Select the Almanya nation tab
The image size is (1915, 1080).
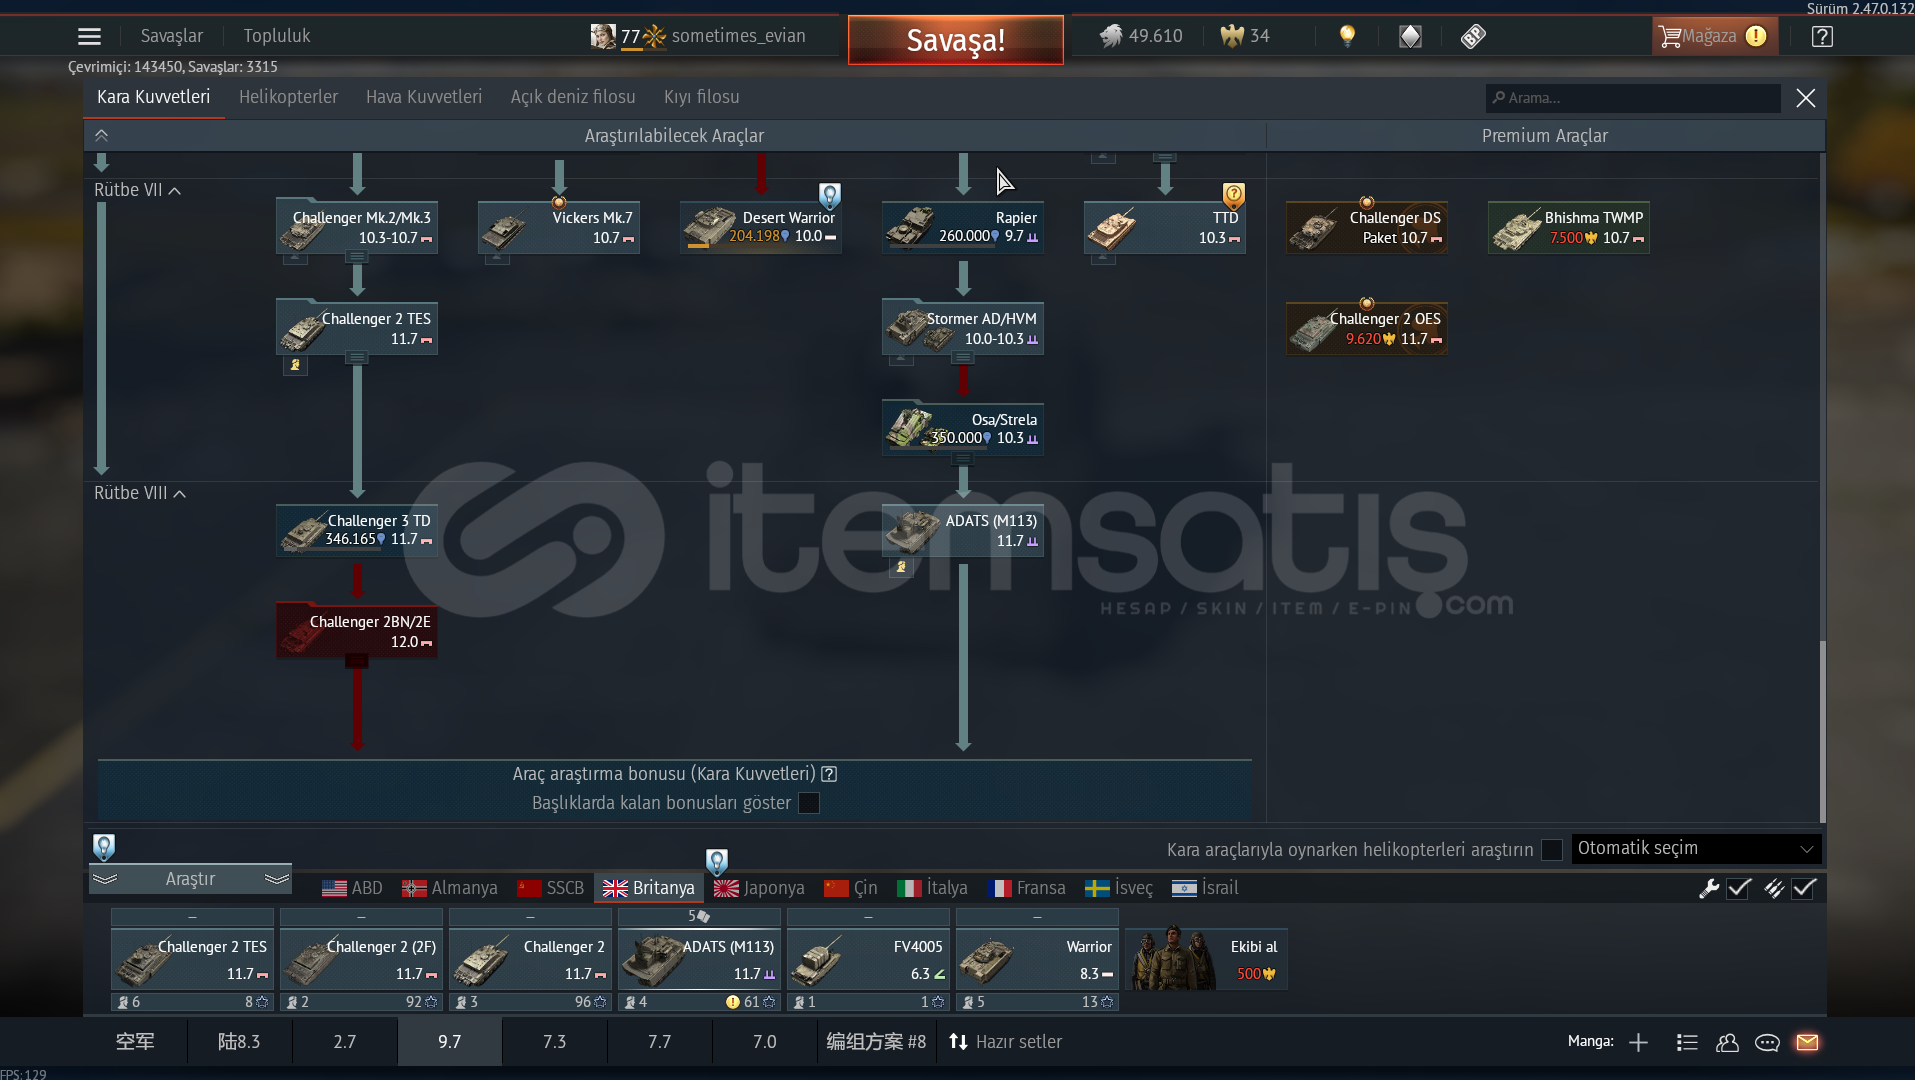(450, 888)
